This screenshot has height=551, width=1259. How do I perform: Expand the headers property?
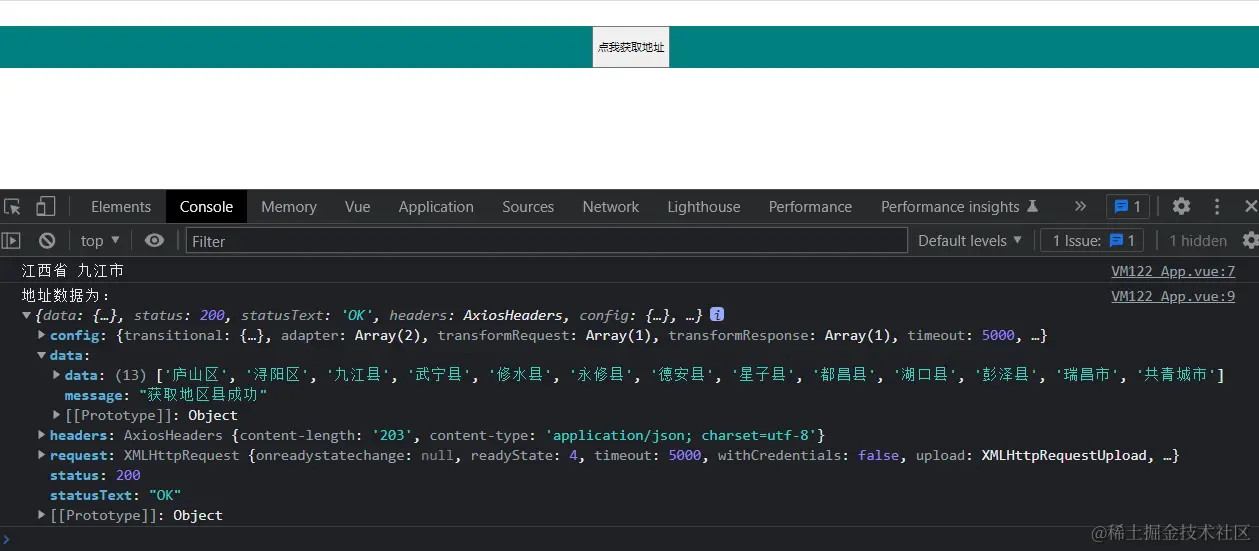click(41, 435)
